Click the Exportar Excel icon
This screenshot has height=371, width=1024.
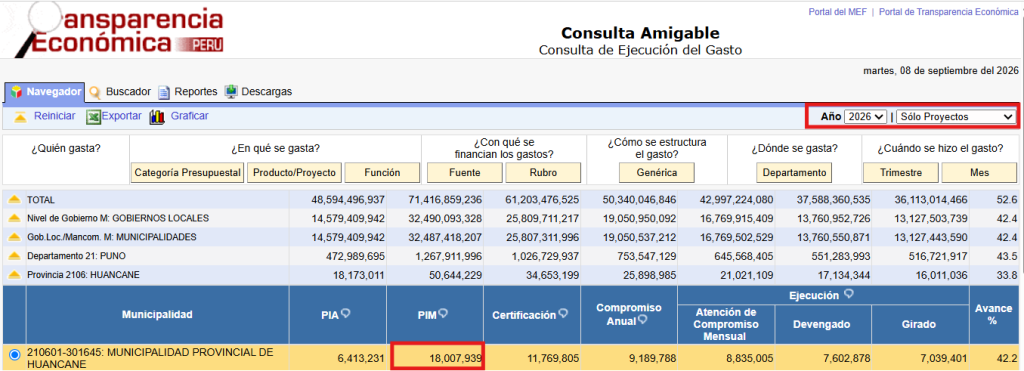tap(94, 117)
